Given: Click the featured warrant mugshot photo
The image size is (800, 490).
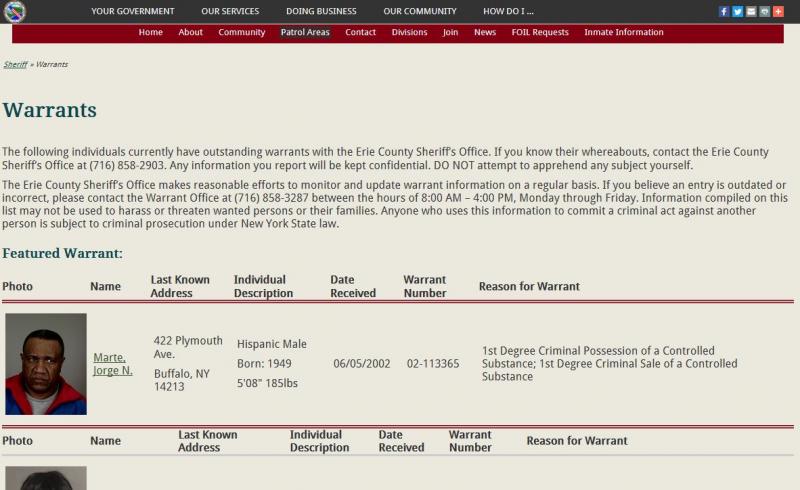Looking at the screenshot, I should coord(46,364).
